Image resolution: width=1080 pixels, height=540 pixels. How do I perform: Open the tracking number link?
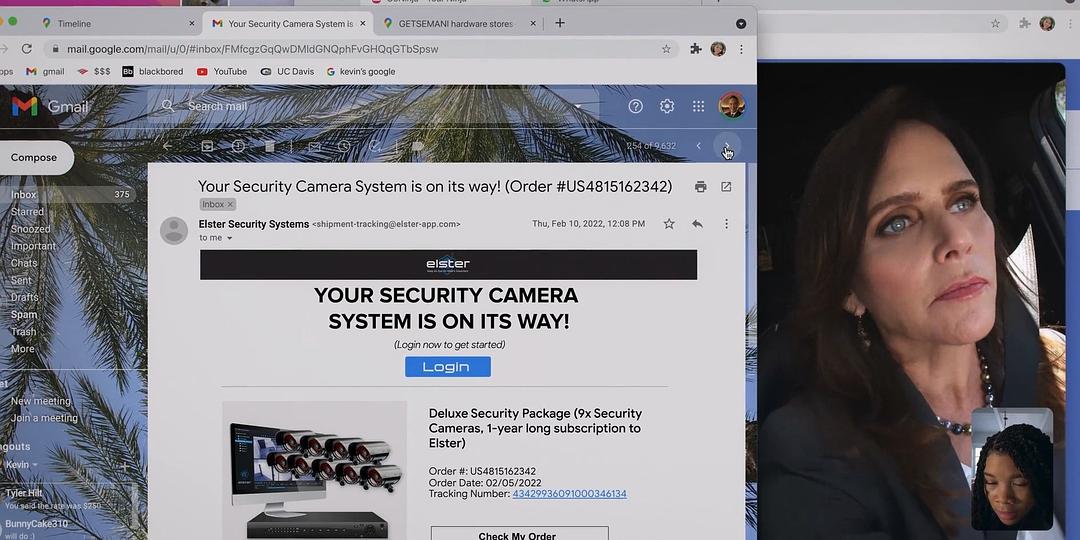click(x=569, y=494)
